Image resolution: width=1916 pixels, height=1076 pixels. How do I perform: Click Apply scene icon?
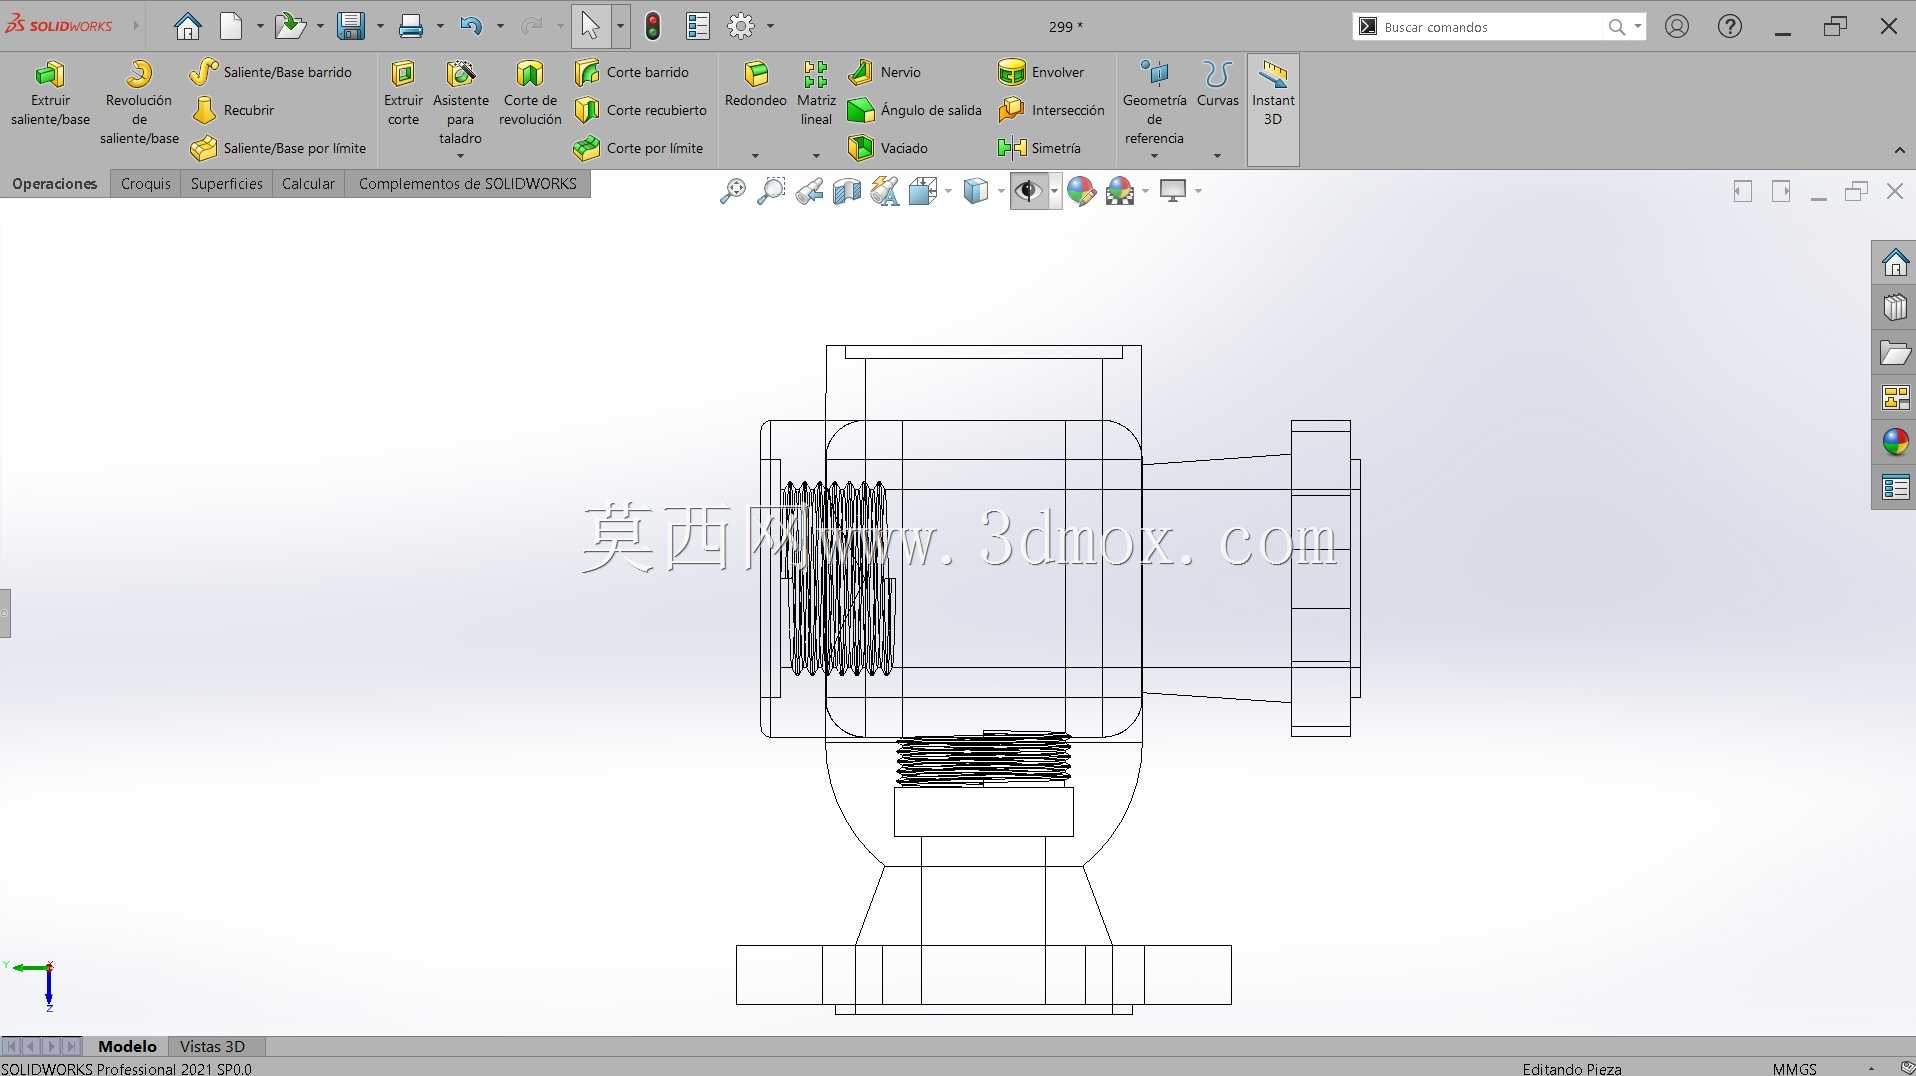(1120, 191)
